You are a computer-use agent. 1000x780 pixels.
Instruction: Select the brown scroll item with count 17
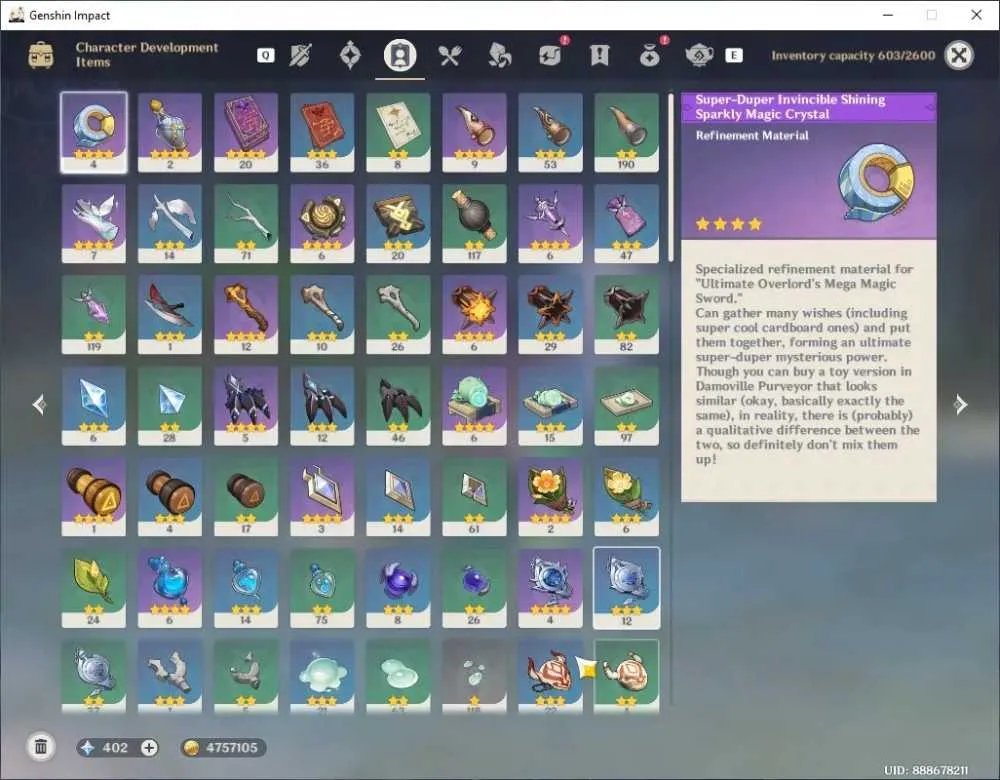(x=246, y=497)
